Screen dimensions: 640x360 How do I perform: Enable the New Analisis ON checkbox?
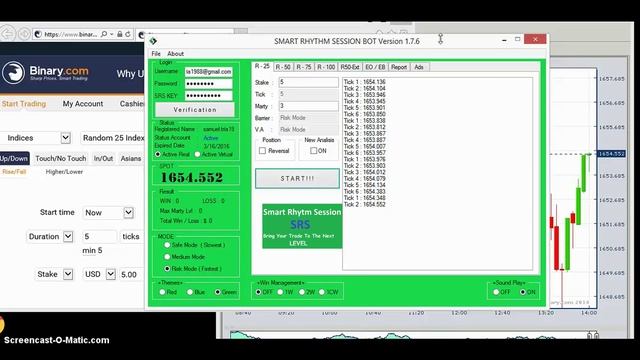pos(313,151)
